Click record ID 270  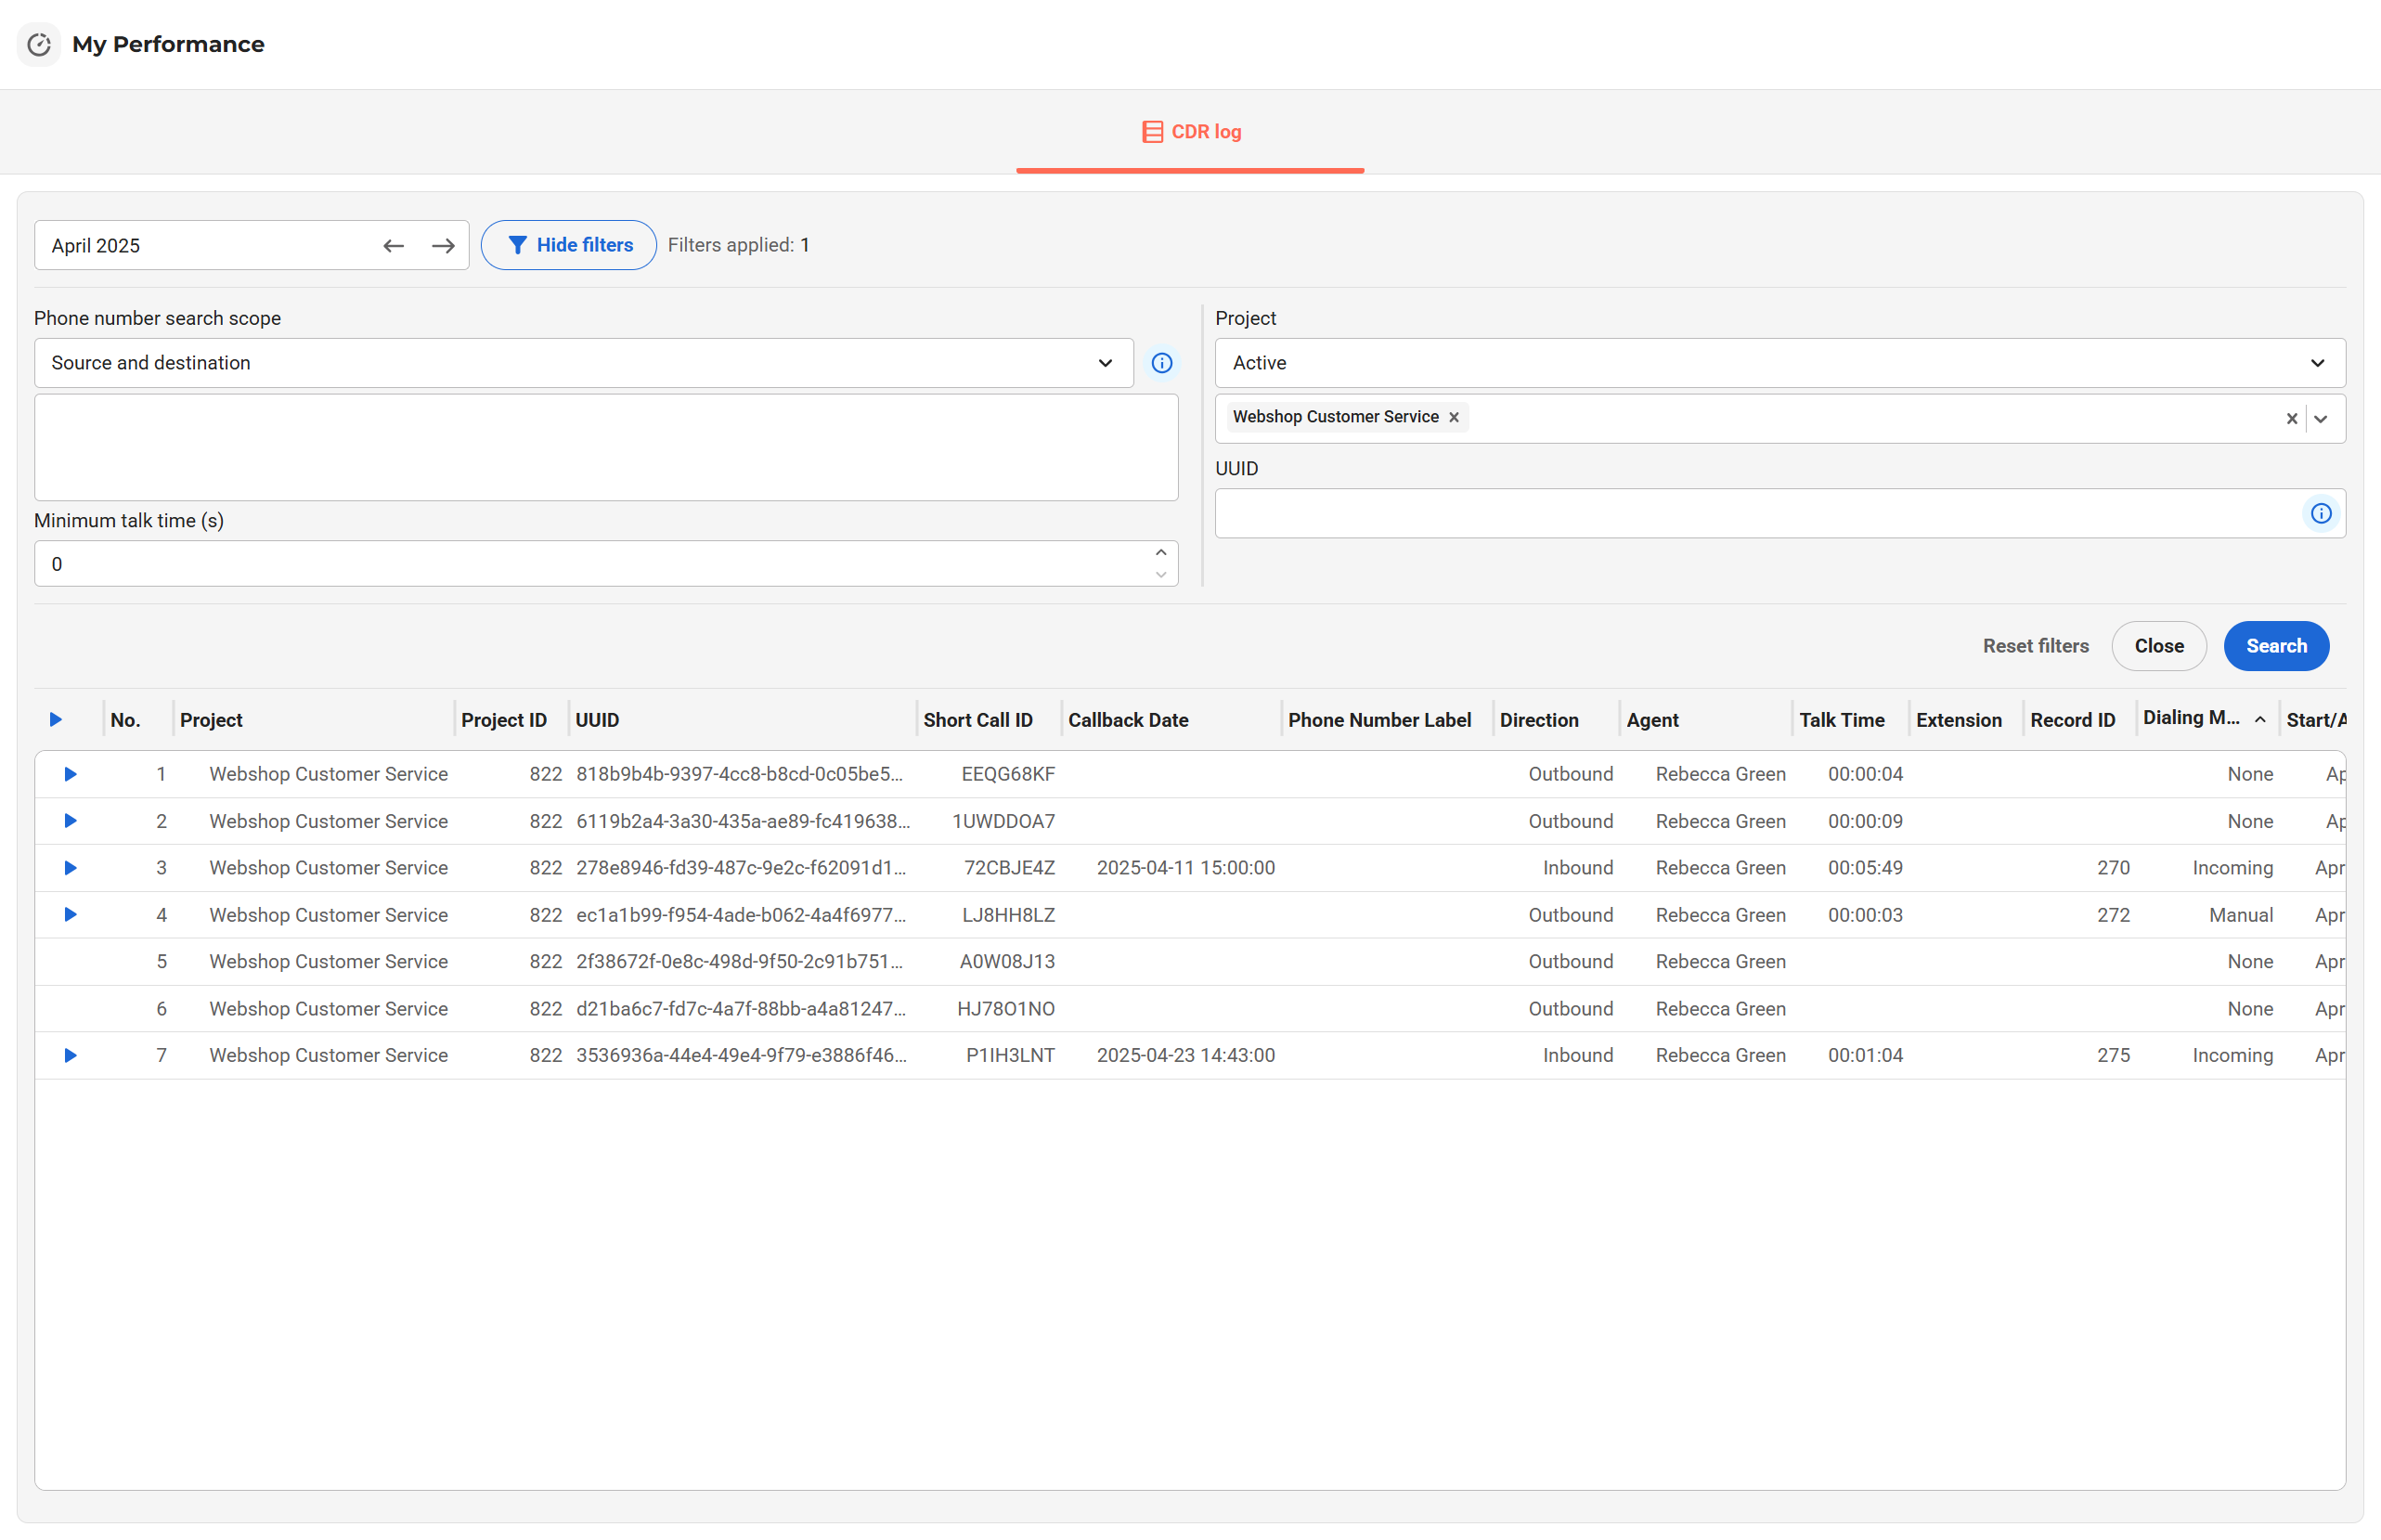(2113, 868)
